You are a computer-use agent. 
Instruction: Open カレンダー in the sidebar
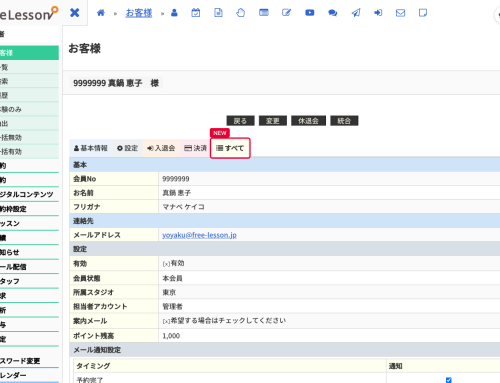click(29, 375)
